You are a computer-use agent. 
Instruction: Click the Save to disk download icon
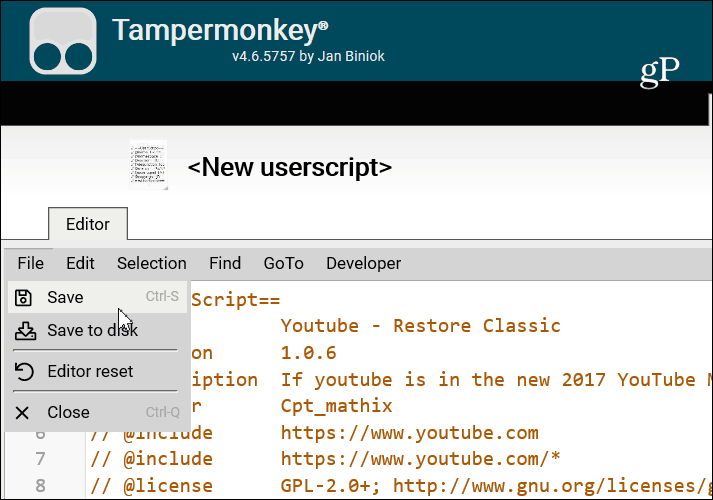25,331
